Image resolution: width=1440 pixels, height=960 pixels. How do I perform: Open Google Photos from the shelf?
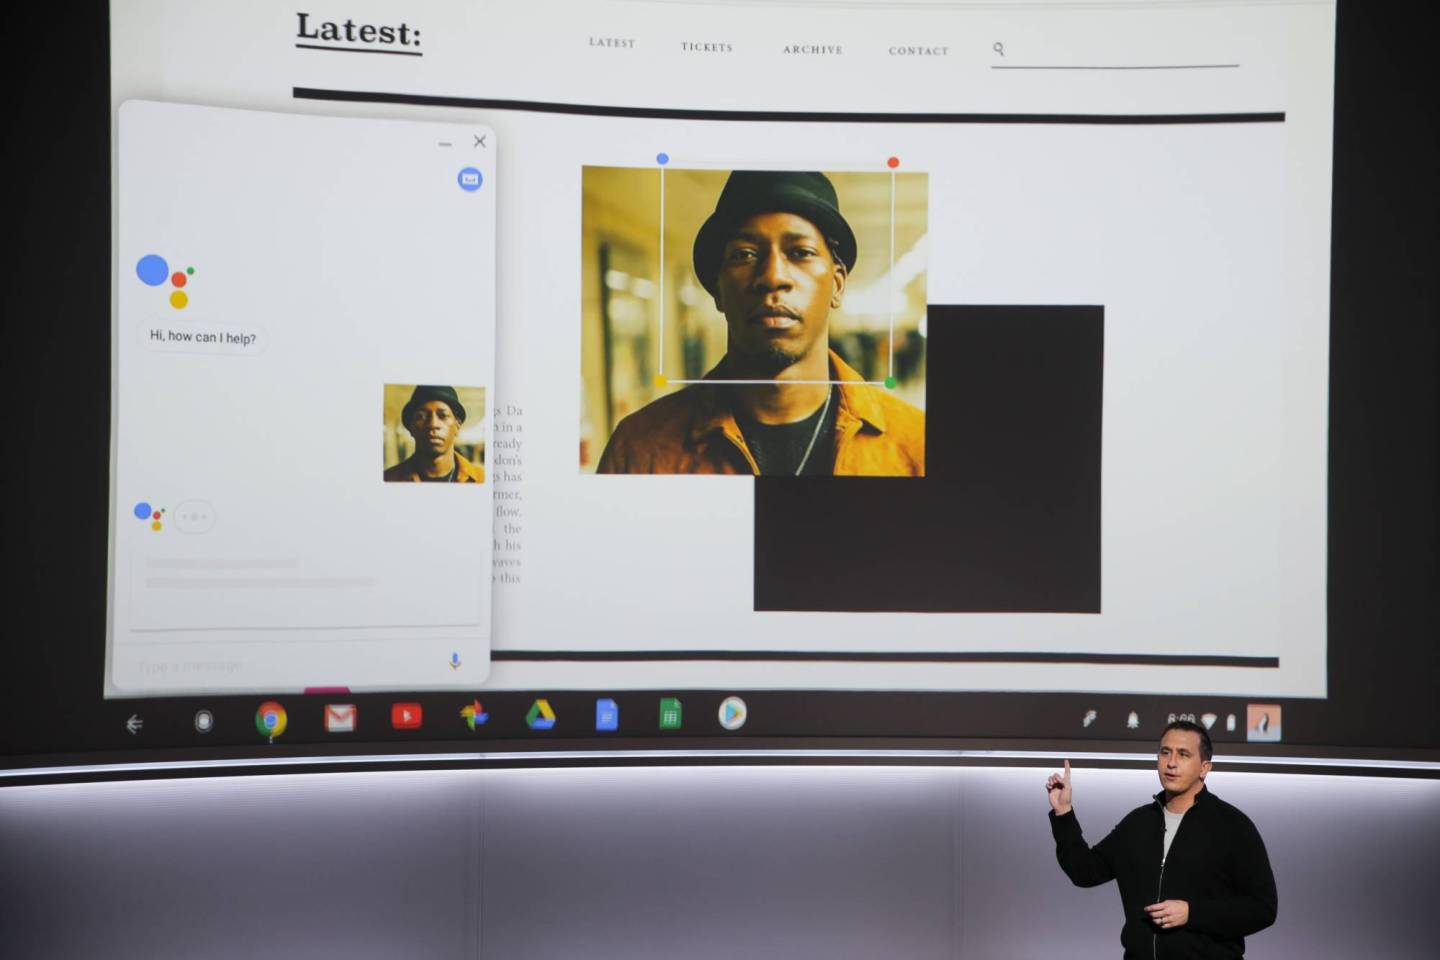(x=474, y=717)
